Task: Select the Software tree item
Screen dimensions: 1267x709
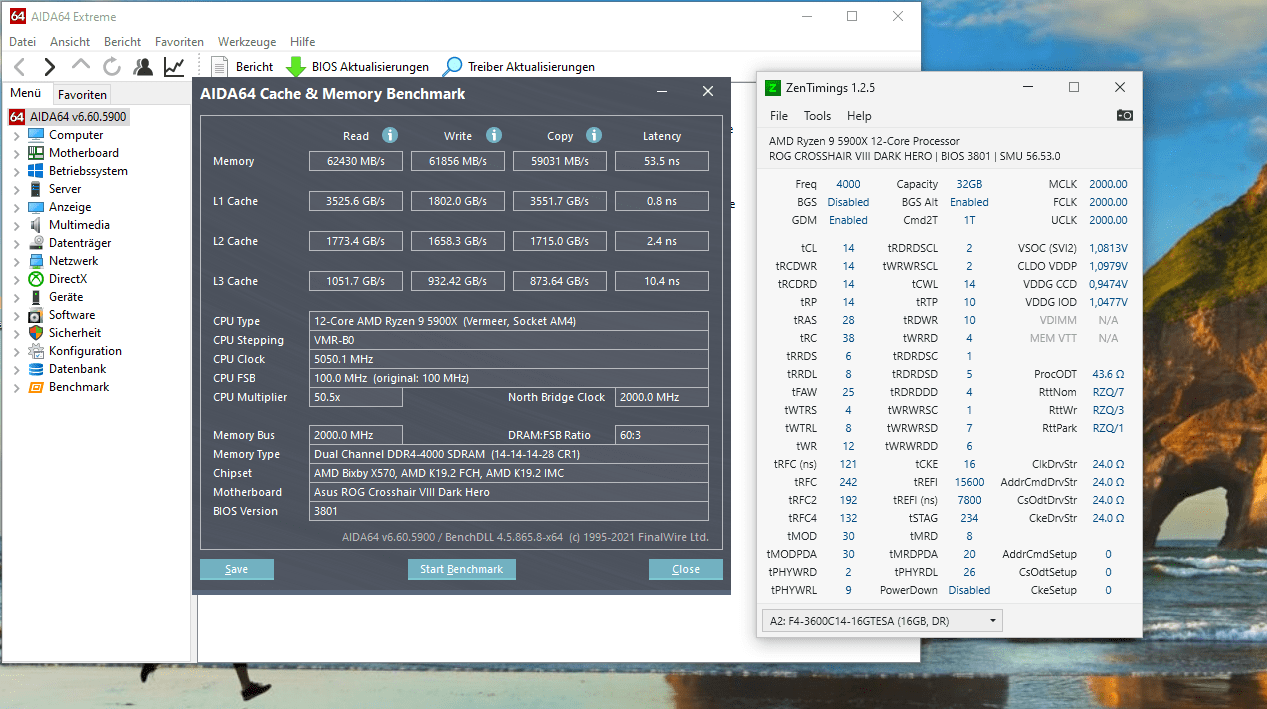Action: pos(72,315)
